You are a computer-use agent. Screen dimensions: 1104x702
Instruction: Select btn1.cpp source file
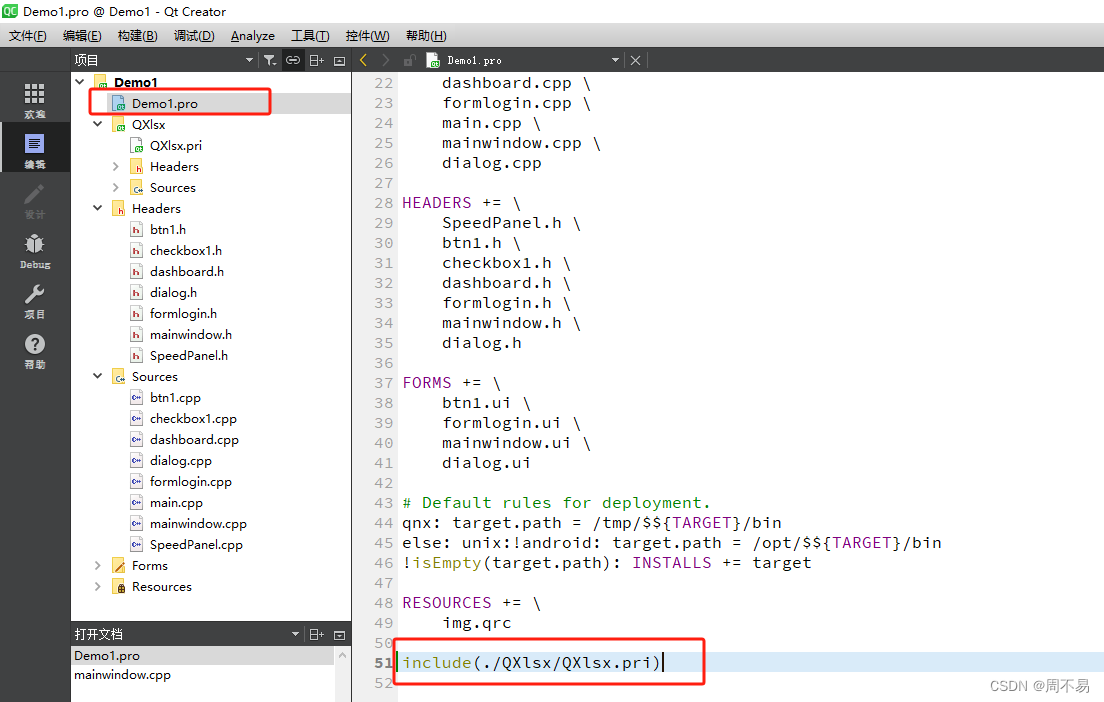click(x=175, y=398)
